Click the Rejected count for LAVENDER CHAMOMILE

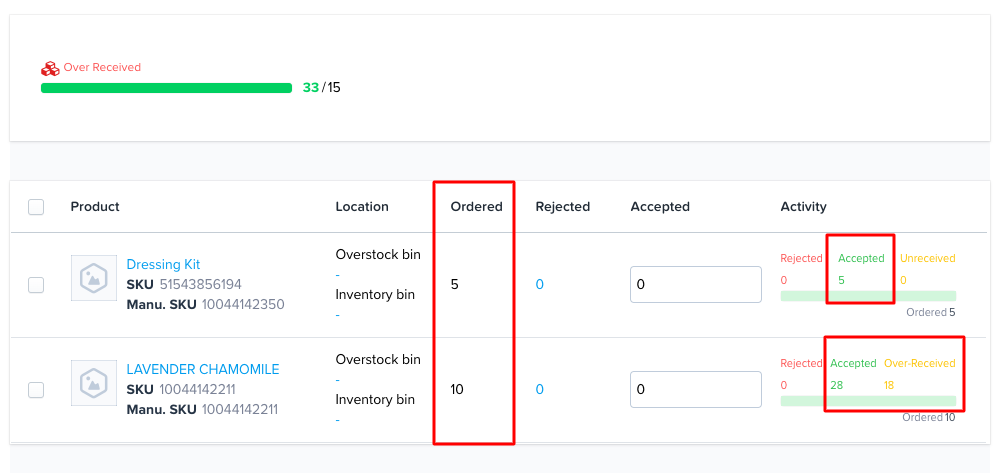pyautogui.click(x=539, y=390)
